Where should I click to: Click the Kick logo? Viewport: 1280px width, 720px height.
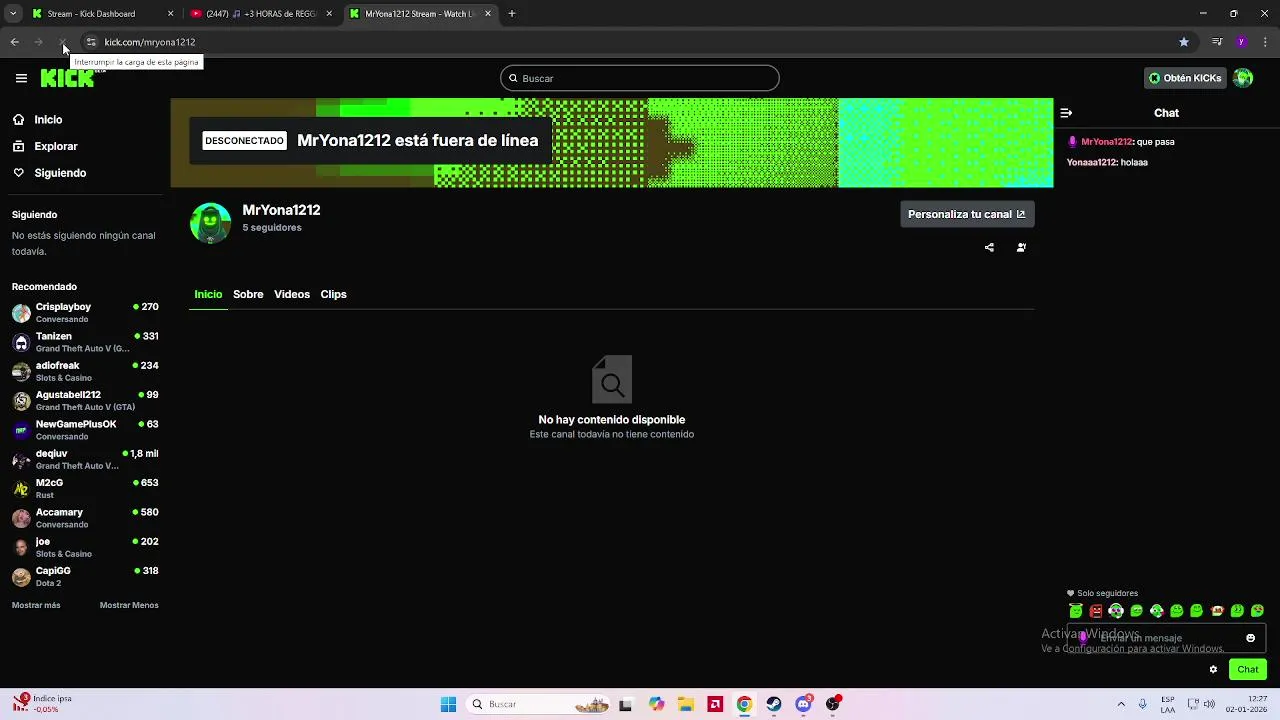click(67, 78)
